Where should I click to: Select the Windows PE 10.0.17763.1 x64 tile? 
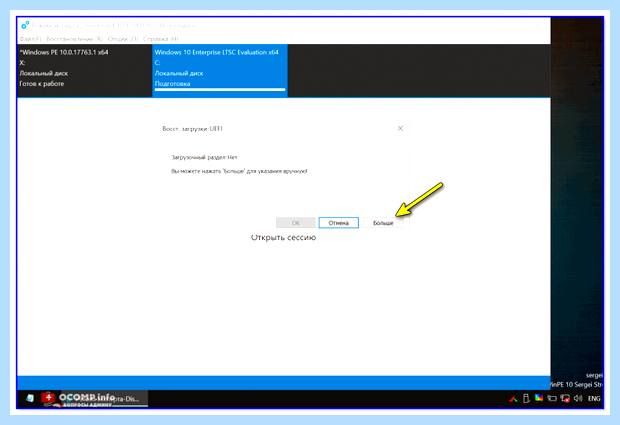(85, 70)
